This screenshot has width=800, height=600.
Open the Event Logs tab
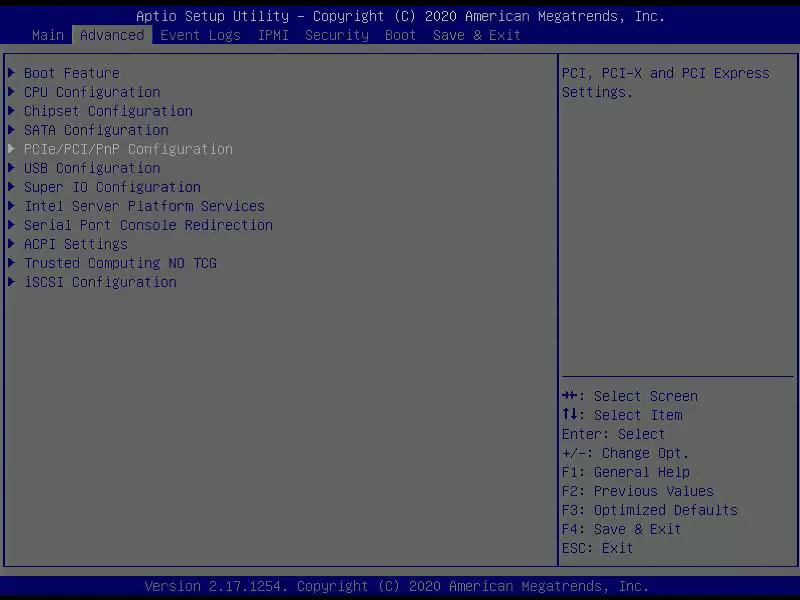coord(201,35)
